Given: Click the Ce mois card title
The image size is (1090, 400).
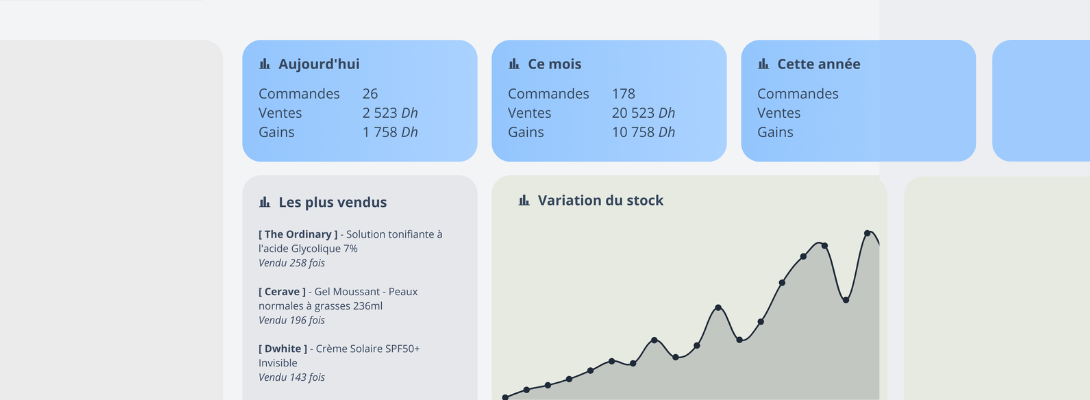Looking at the screenshot, I should [554, 64].
